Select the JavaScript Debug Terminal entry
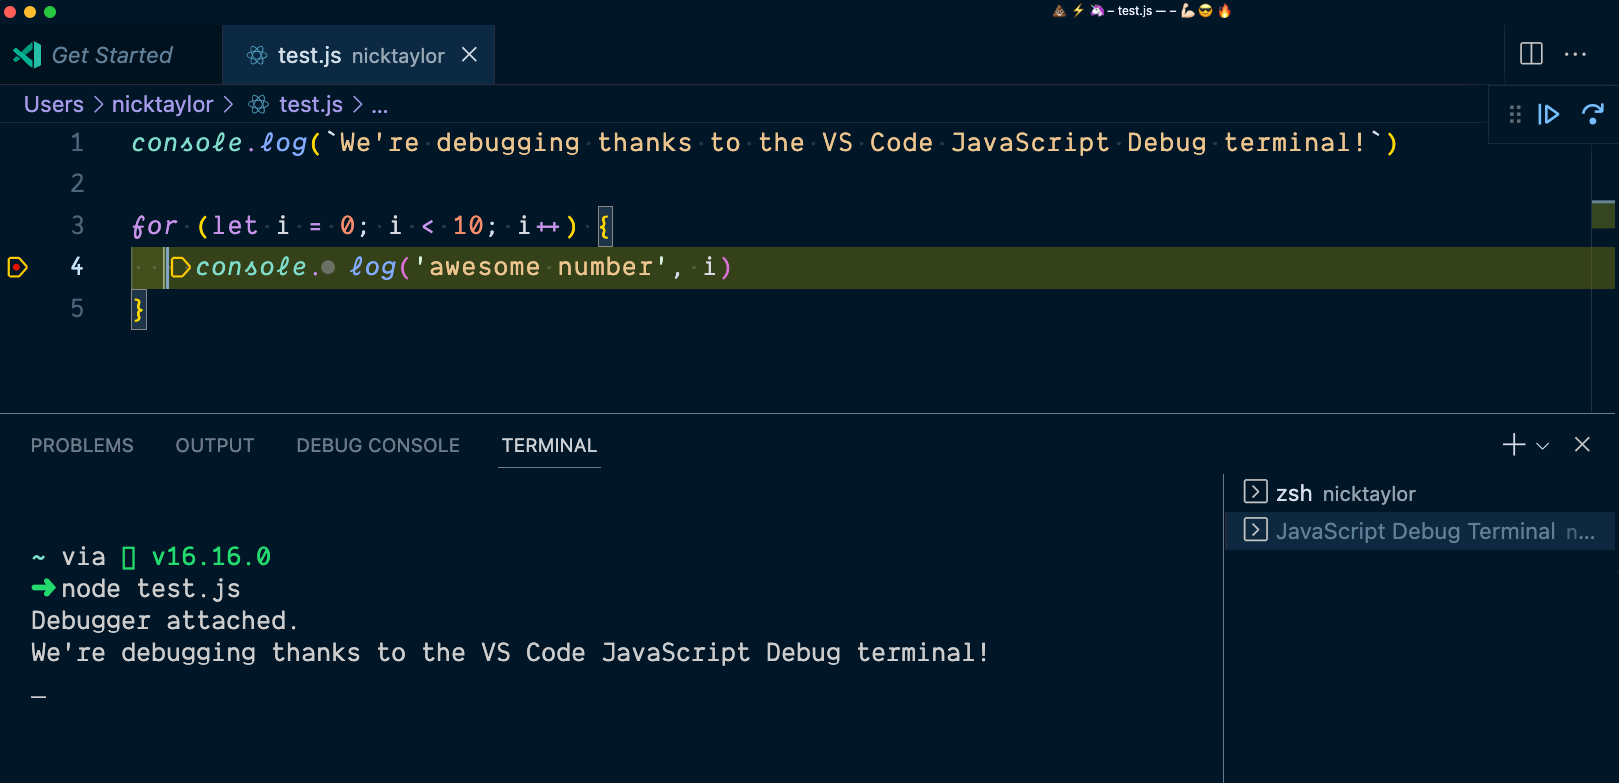Image resolution: width=1619 pixels, height=783 pixels. [1420, 531]
